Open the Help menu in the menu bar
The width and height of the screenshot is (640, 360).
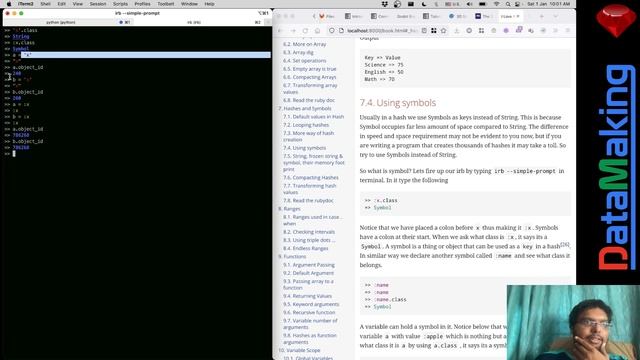tap(209, 4)
